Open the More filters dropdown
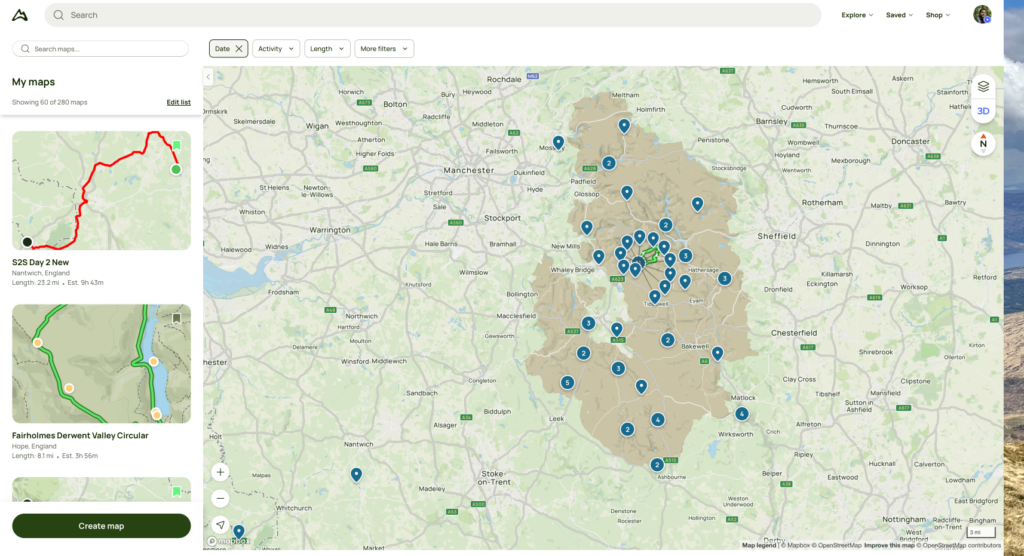The height and width of the screenshot is (556, 1024). (x=383, y=49)
